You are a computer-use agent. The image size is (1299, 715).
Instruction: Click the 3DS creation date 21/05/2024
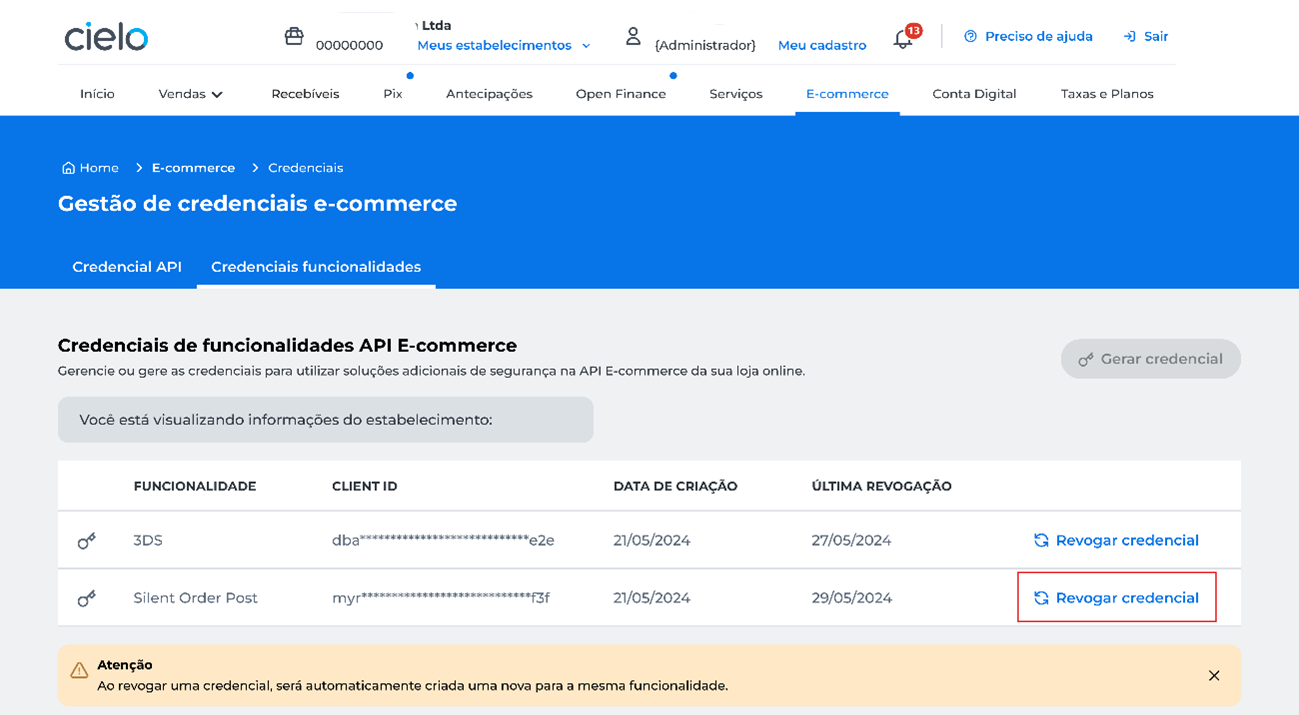[x=652, y=541]
